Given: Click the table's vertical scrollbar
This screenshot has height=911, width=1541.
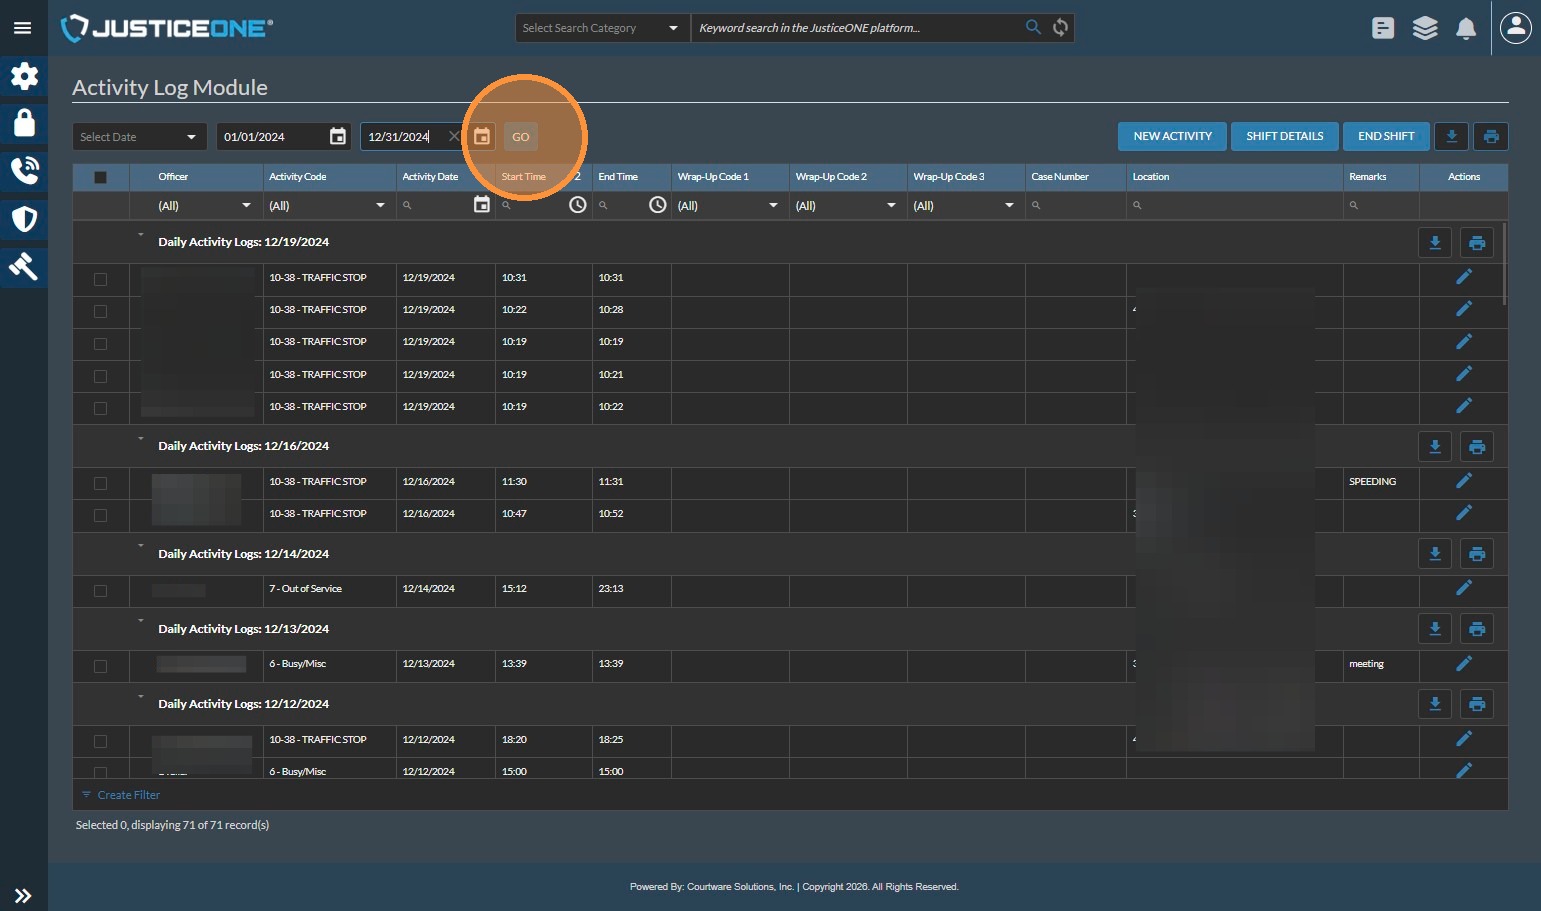Looking at the screenshot, I should [x=1503, y=263].
